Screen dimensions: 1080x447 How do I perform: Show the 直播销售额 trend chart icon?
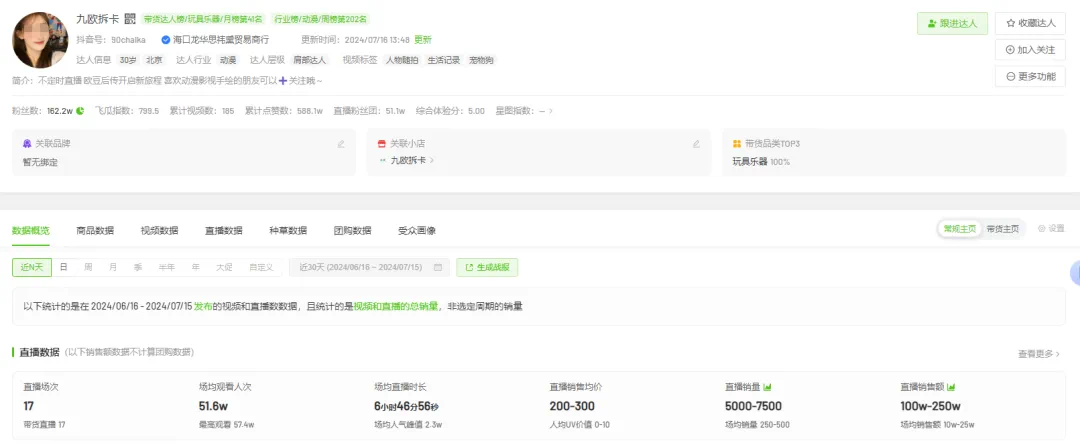coord(951,387)
